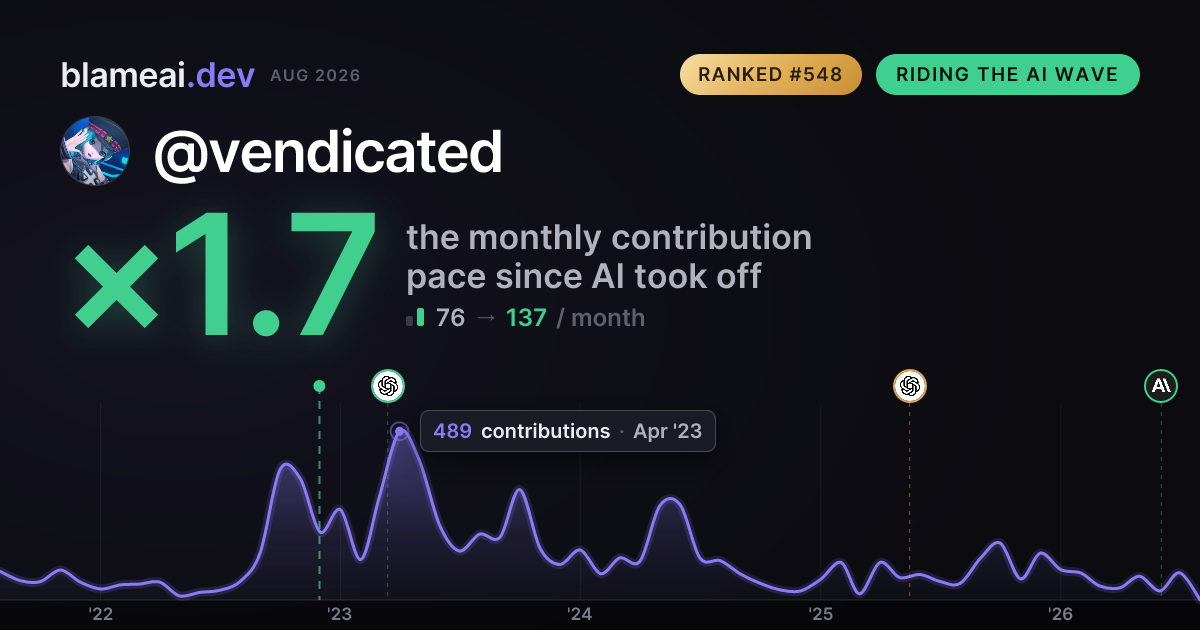Click the RIDING THE AI WAVE badge
The width and height of the screenshot is (1200, 630).
(x=1008, y=75)
